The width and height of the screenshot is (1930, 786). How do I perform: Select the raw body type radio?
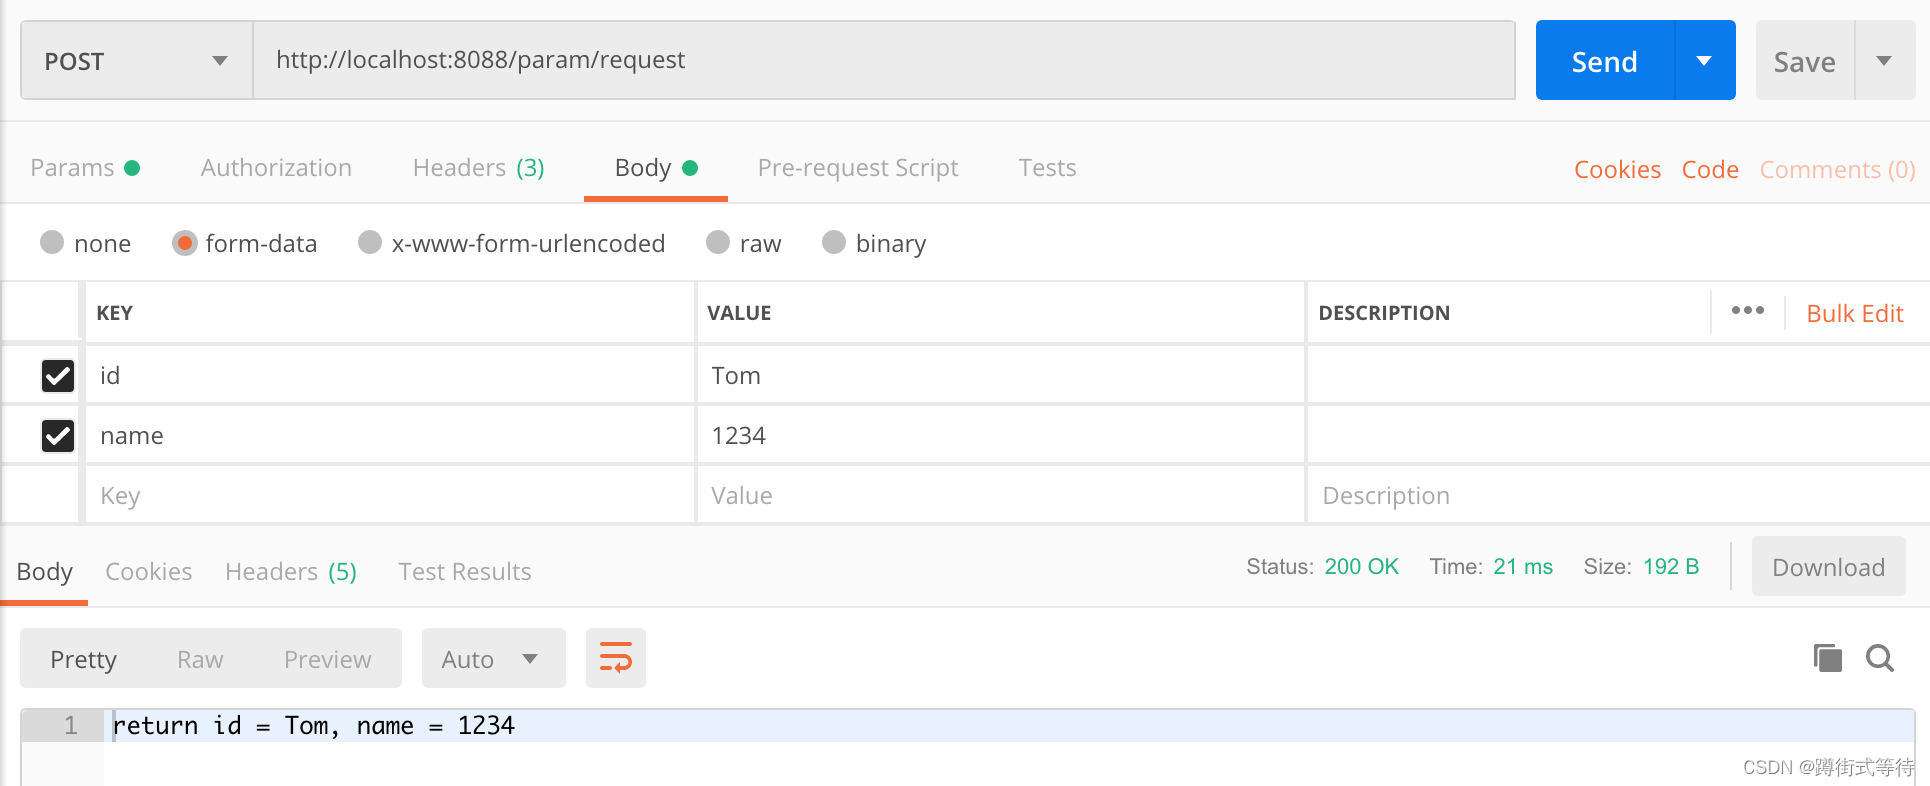point(718,242)
